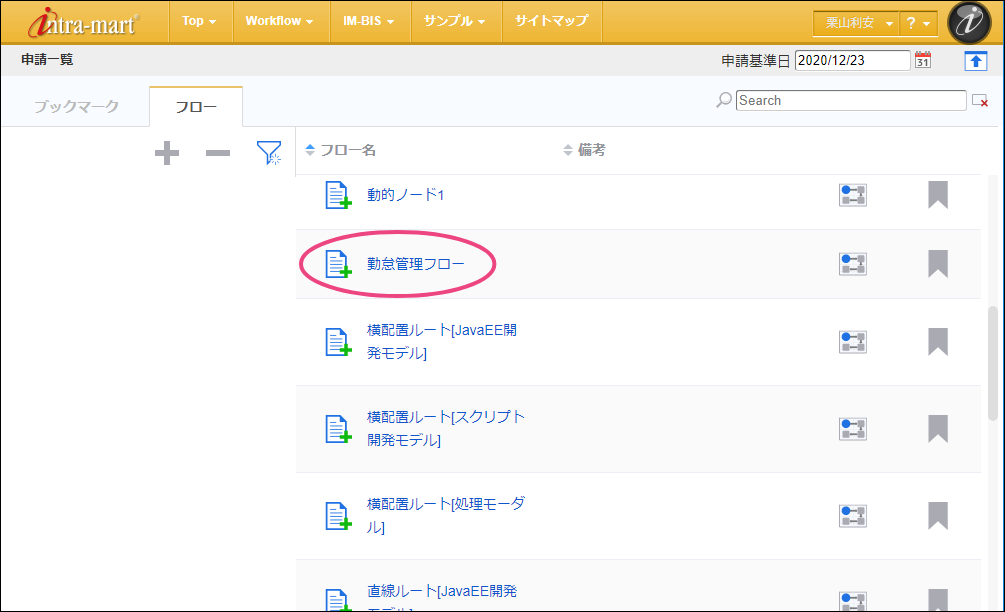Open the 勤怠管理フロー link
The width and height of the screenshot is (1005, 612).
pos(415,264)
